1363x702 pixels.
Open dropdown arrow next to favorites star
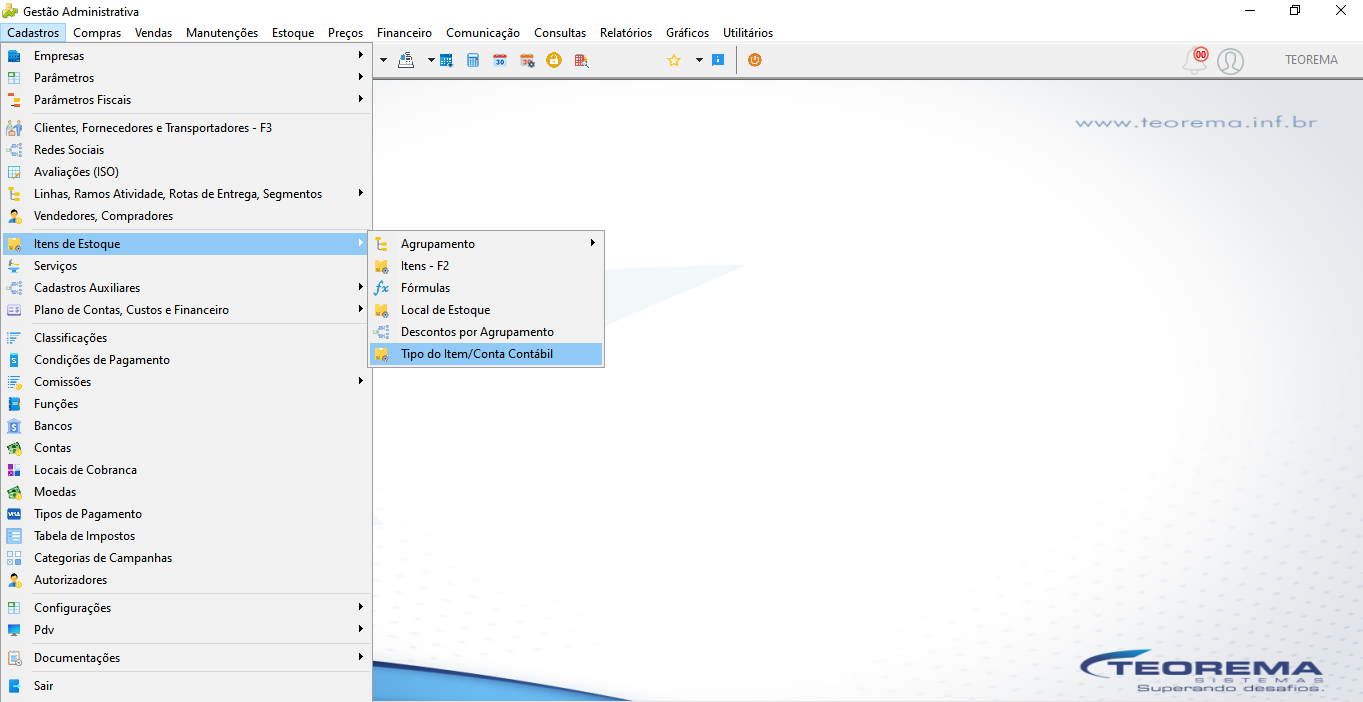click(x=699, y=60)
